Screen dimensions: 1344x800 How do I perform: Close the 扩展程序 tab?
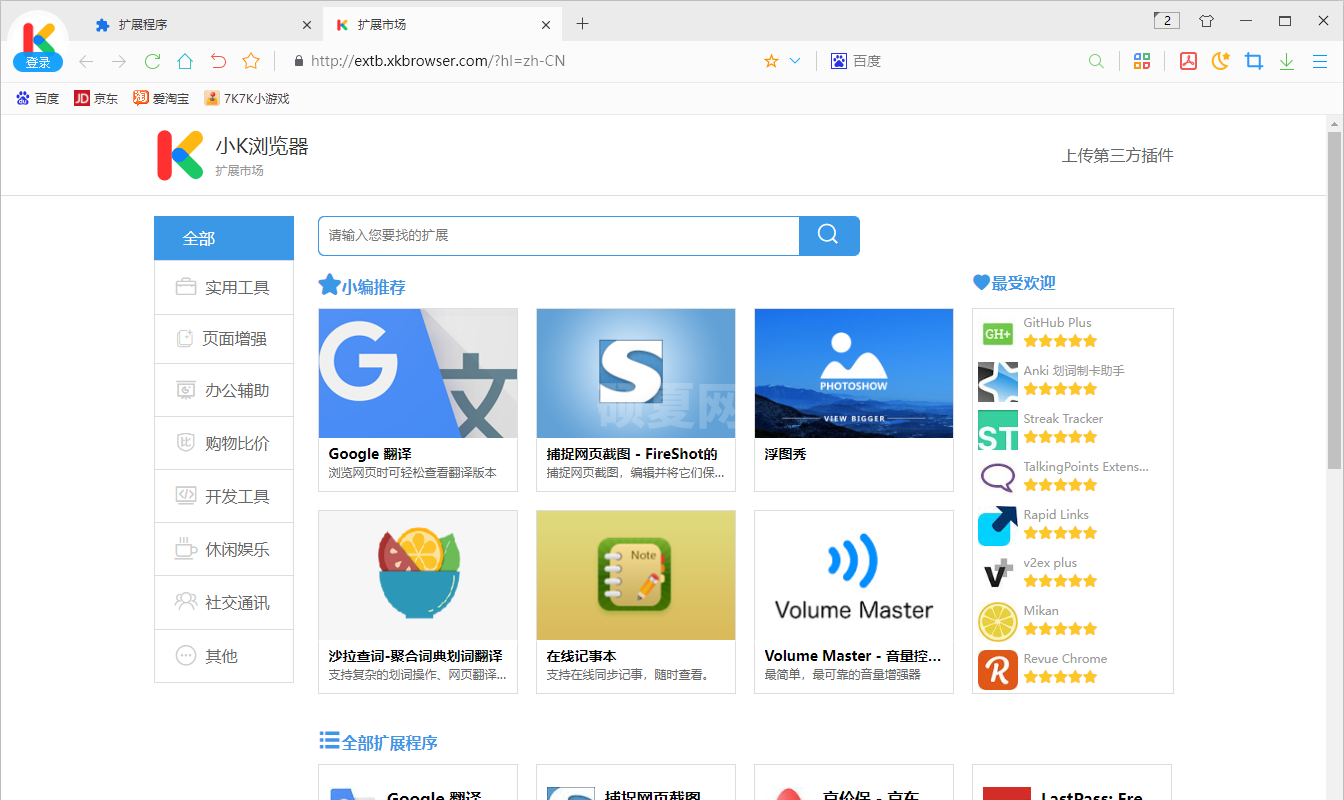click(306, 25)
